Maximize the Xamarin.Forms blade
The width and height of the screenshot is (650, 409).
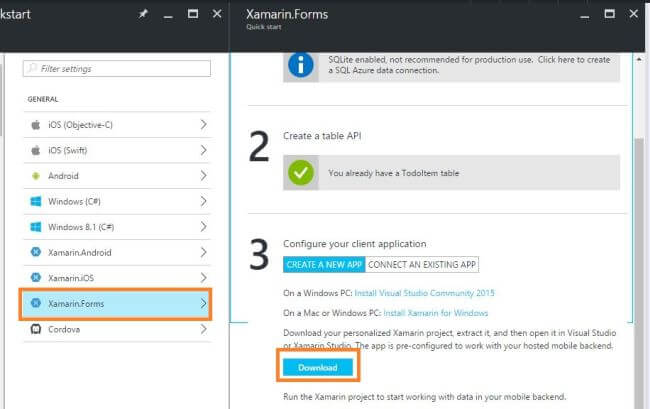609,14
